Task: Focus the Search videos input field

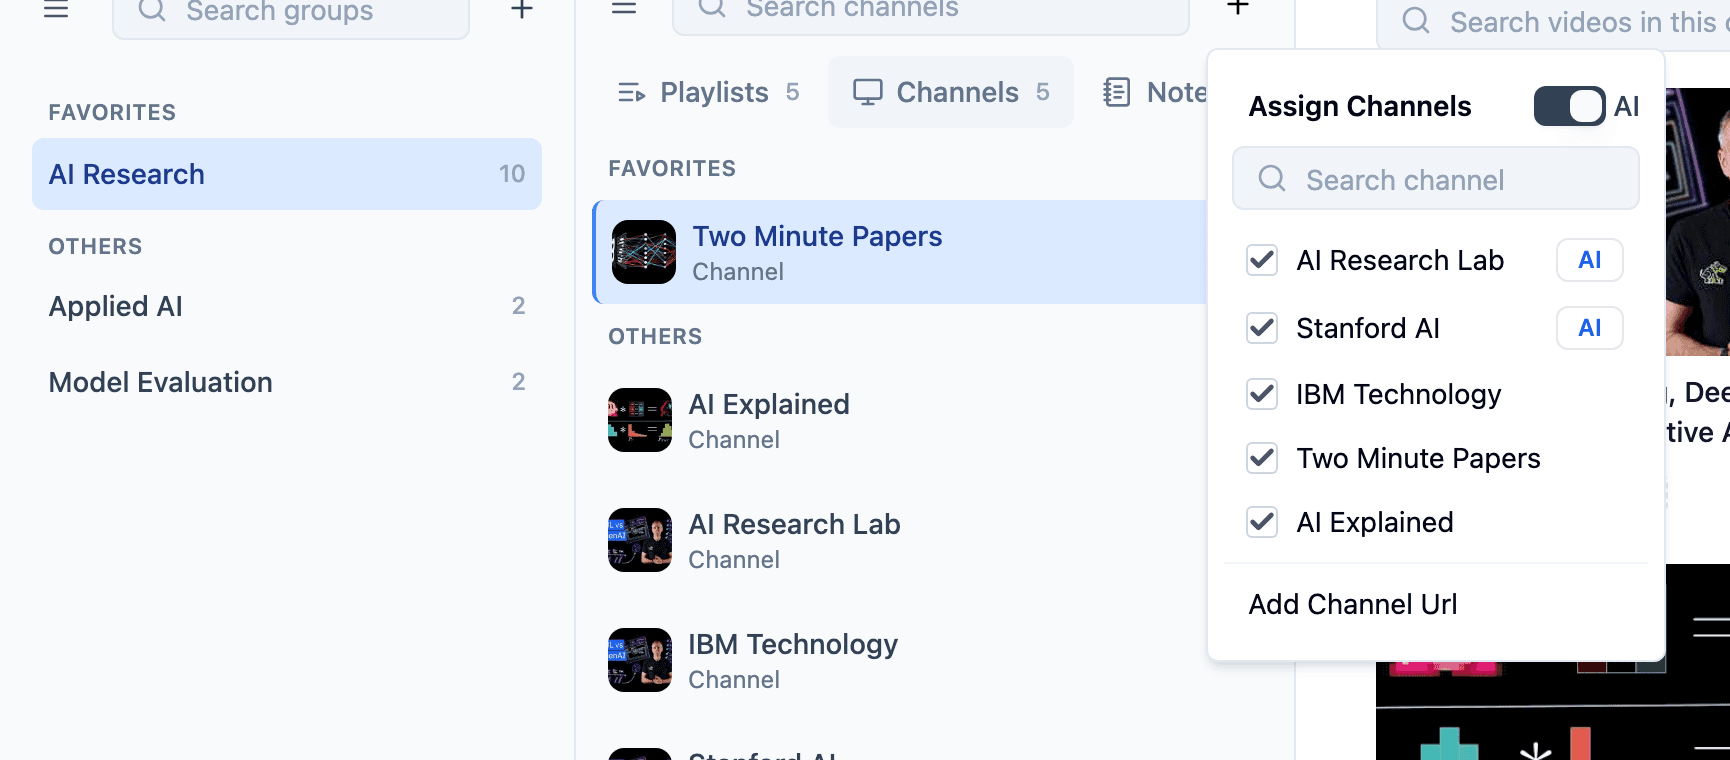Action: (x=1553, y=24)
